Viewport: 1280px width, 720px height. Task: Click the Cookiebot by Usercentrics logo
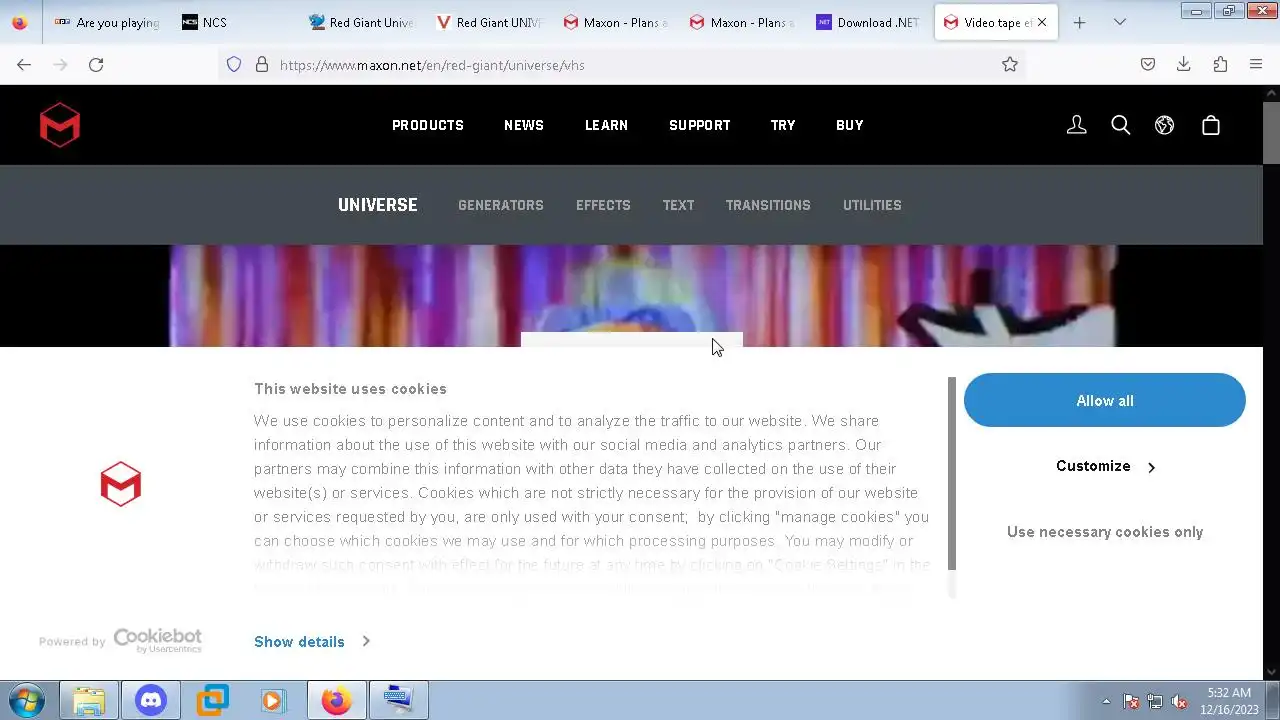pyautogui.click(x=158, y=641)
